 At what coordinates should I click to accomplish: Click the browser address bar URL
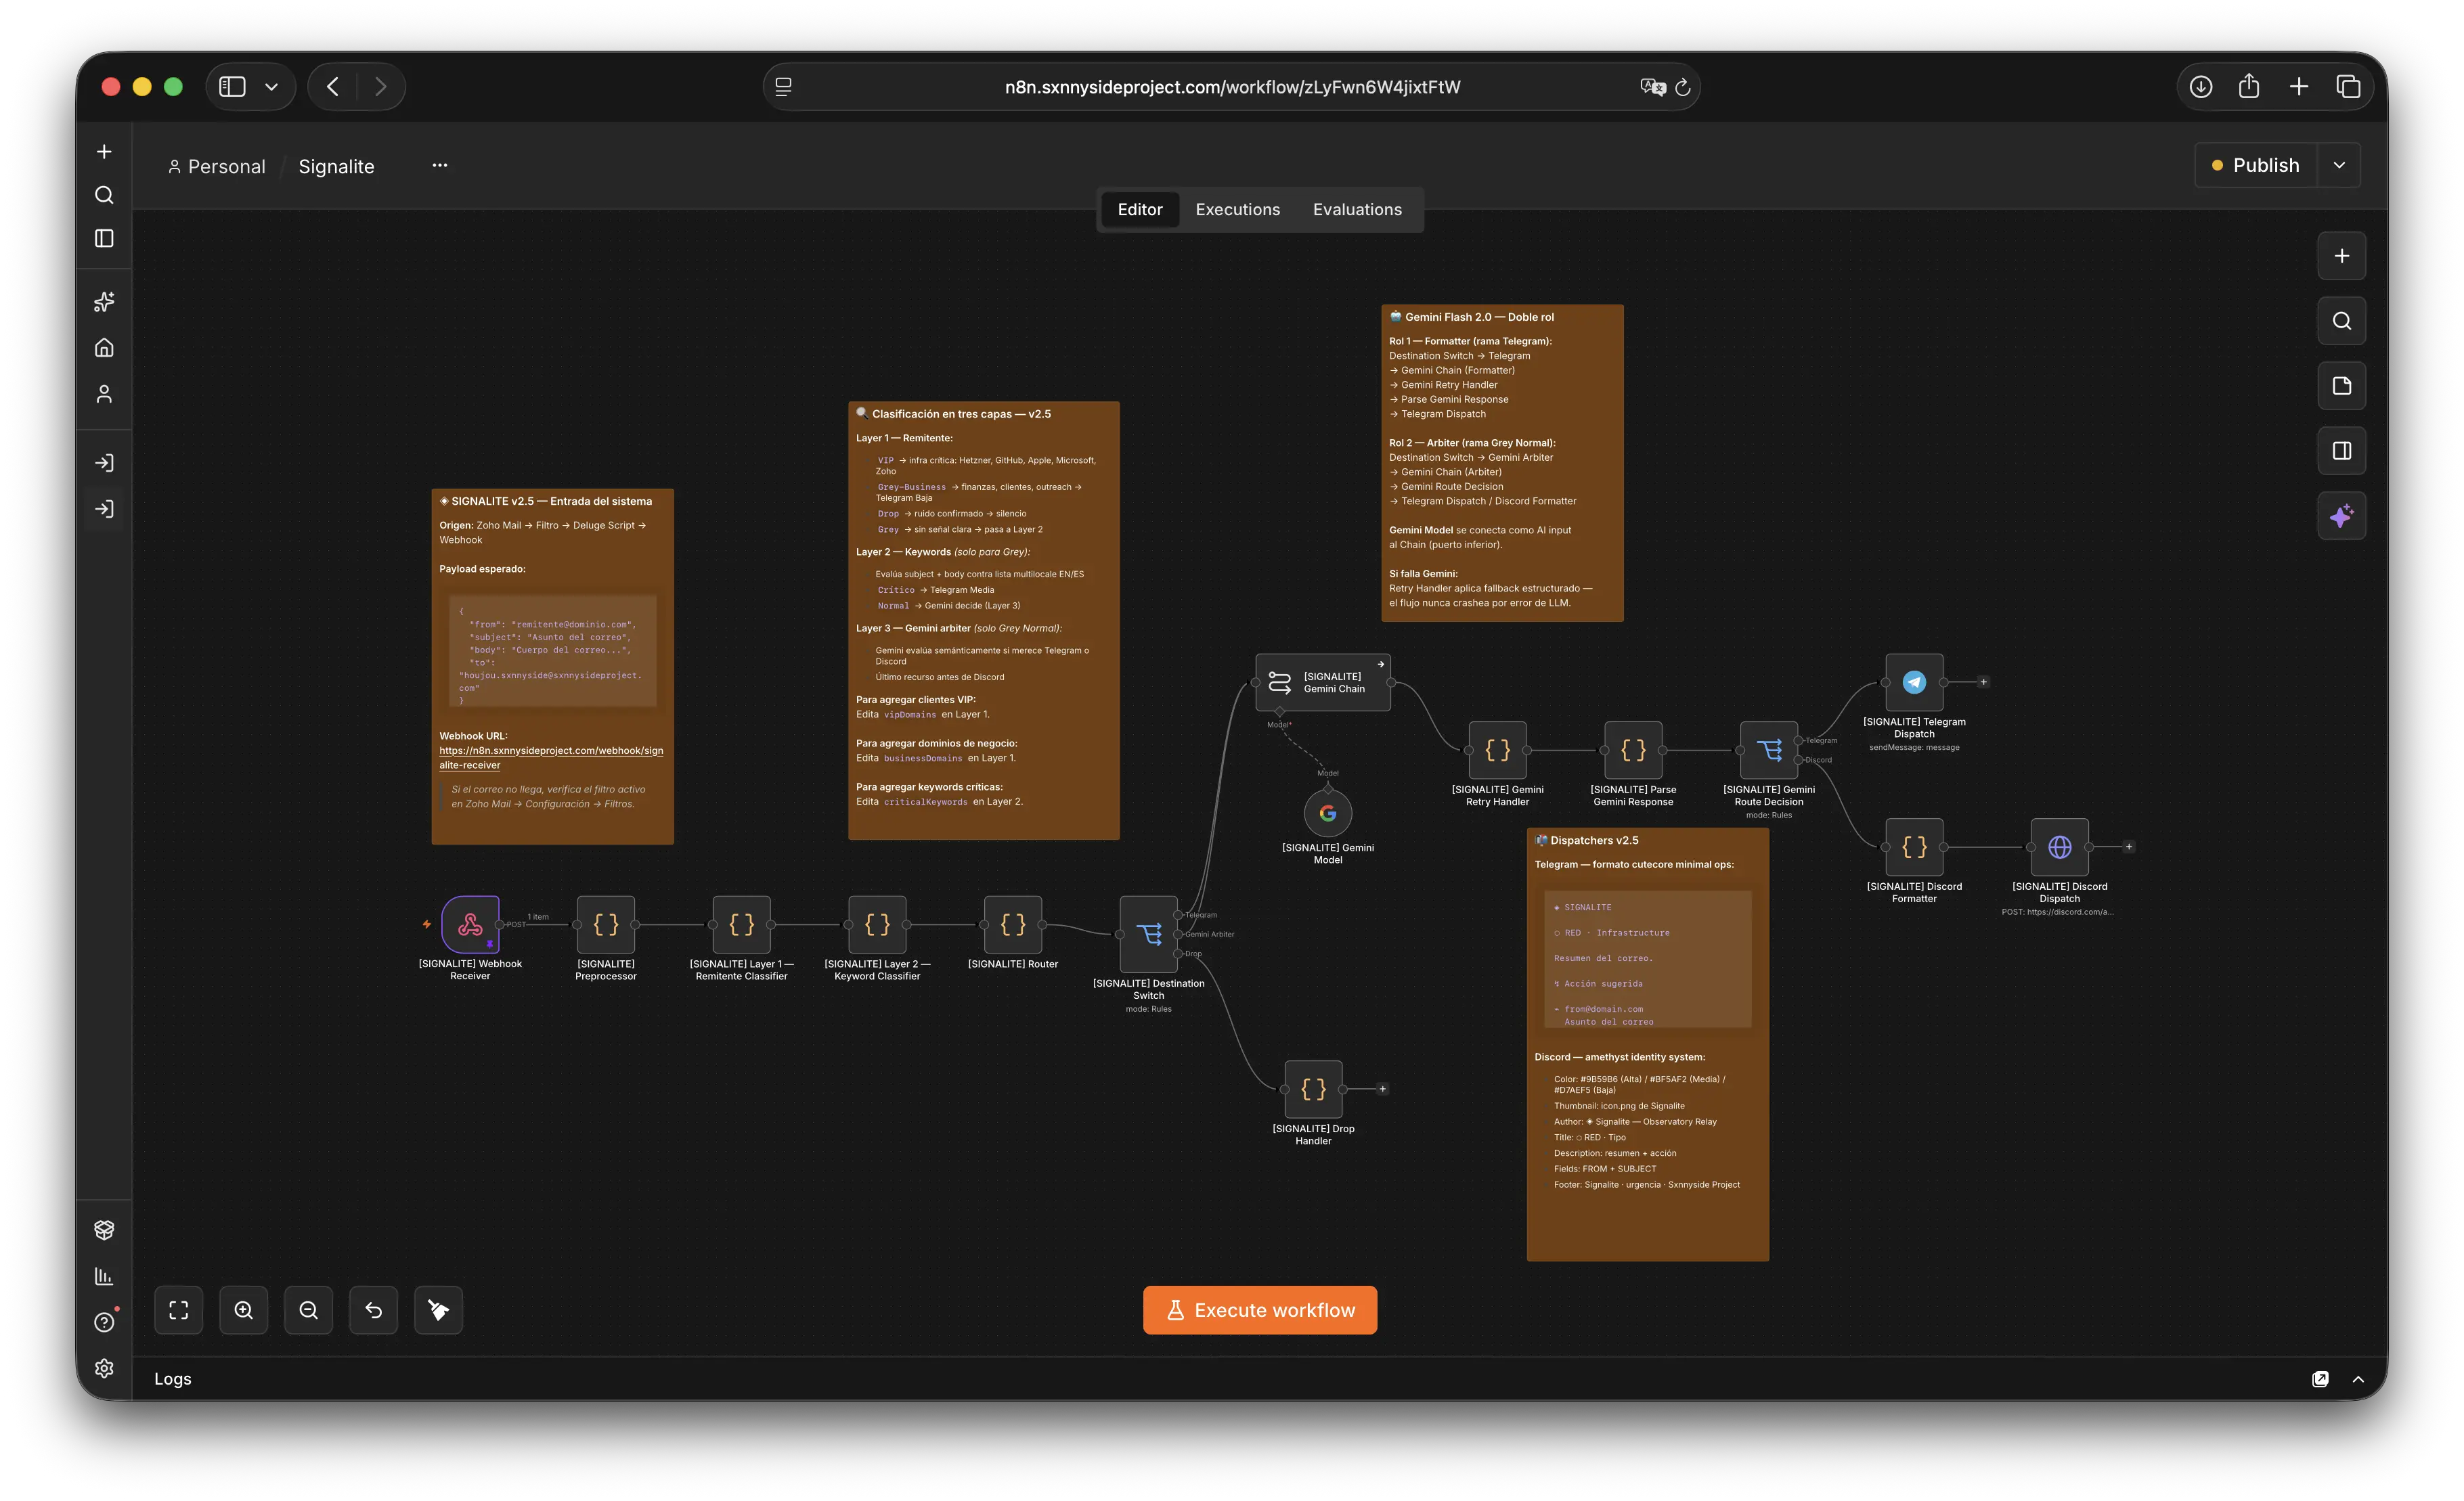coord(1232,87)
